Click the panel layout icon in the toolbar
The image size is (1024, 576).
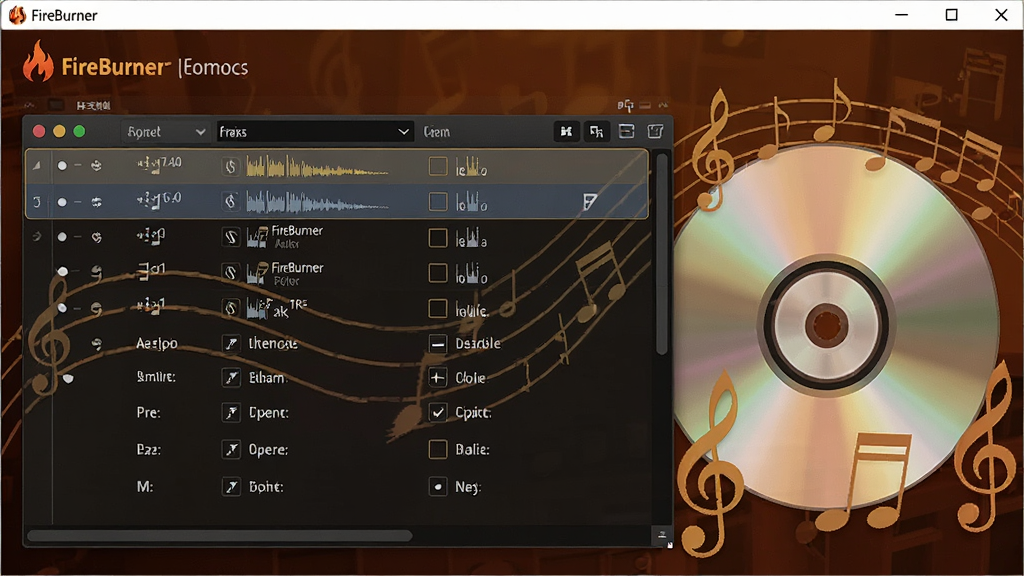coord(626,131)
